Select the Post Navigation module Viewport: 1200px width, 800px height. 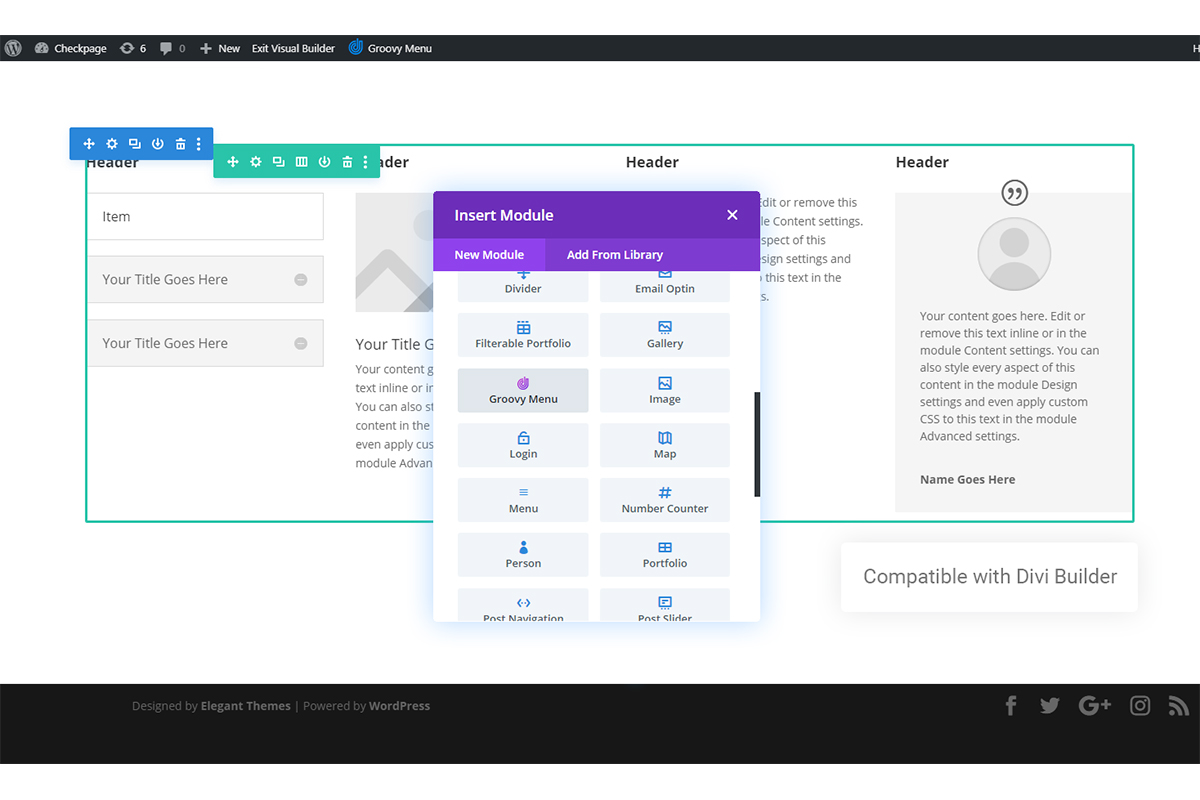tap(523, 605)
